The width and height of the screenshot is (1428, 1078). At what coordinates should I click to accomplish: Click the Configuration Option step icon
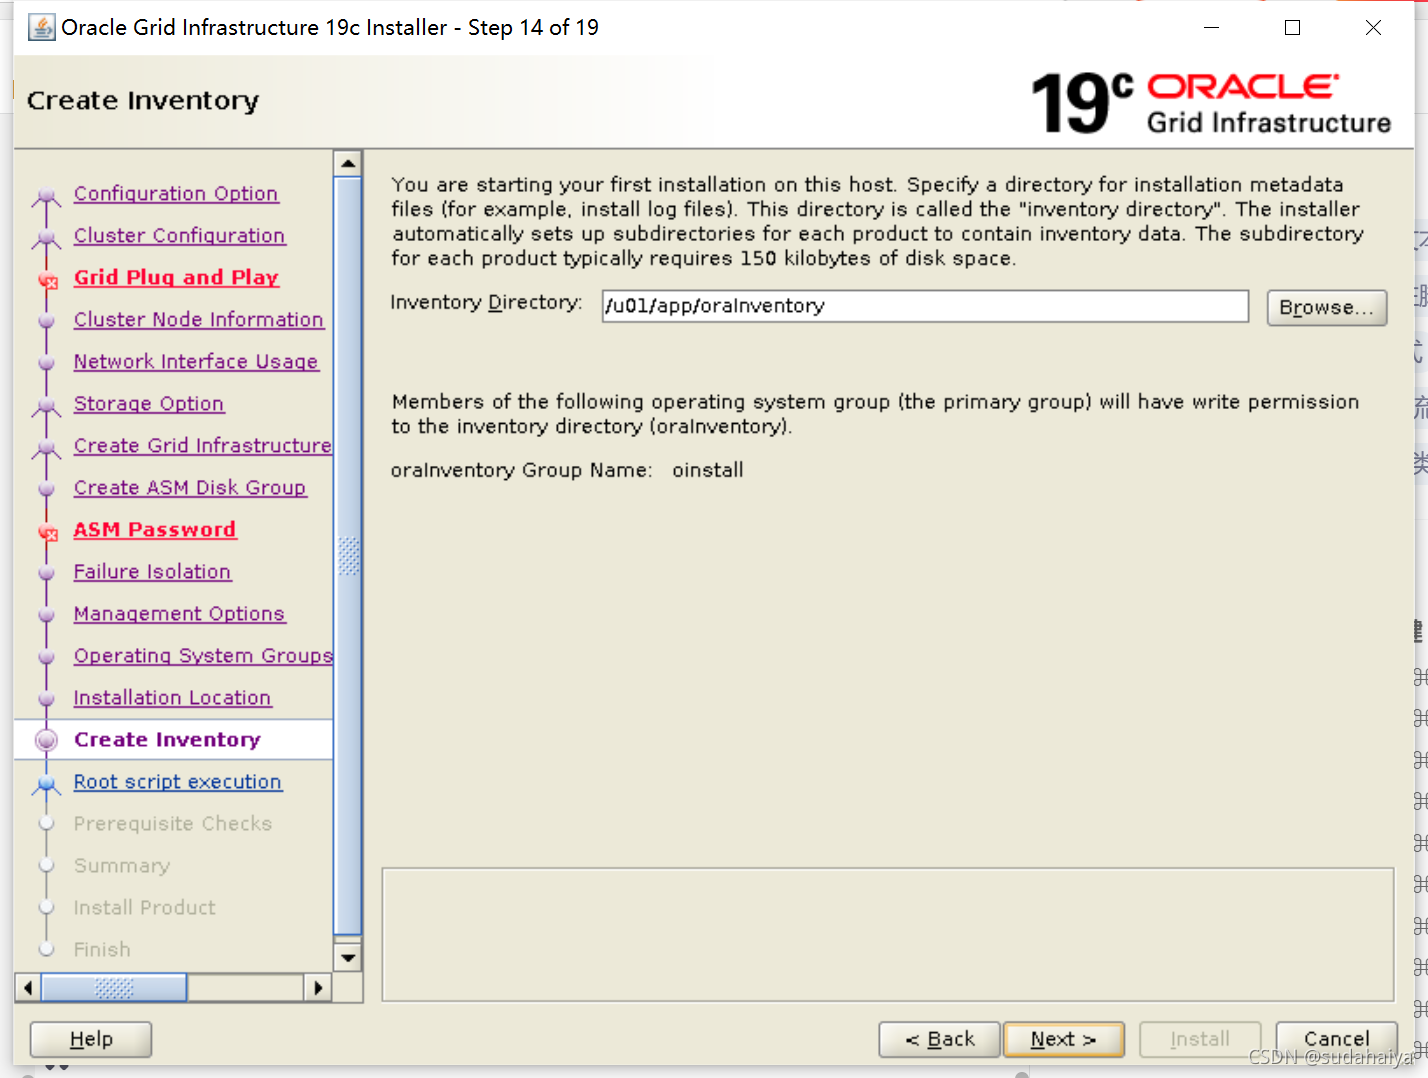click(46, 196)
